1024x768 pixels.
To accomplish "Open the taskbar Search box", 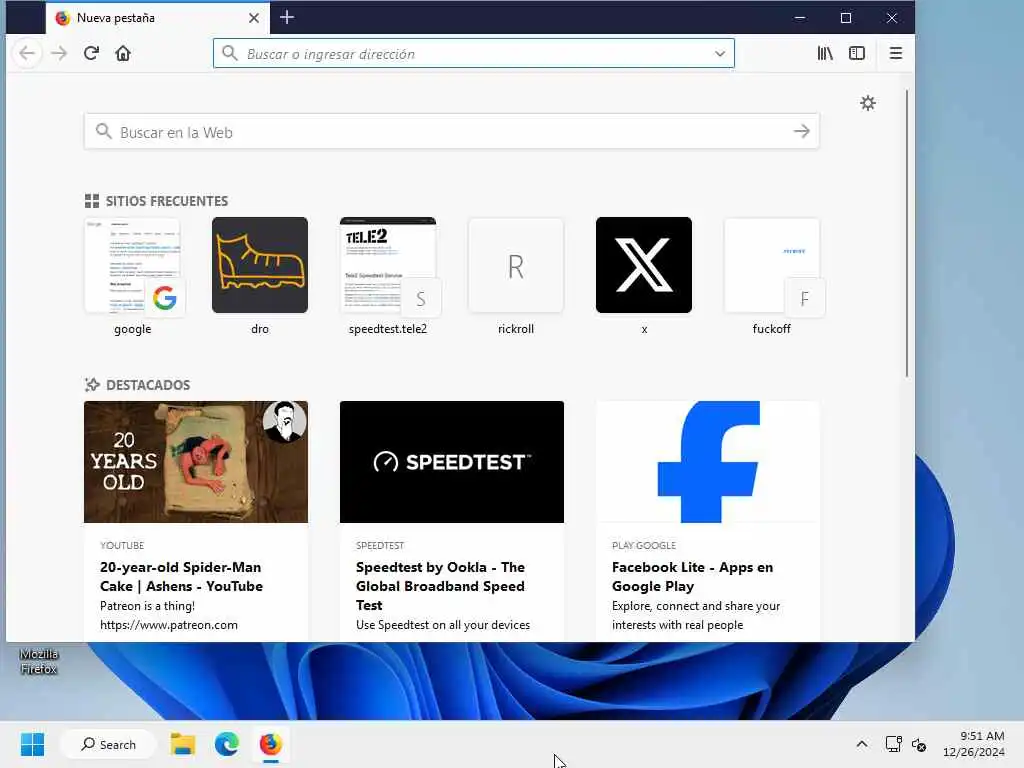I will (x=108, y=744).
